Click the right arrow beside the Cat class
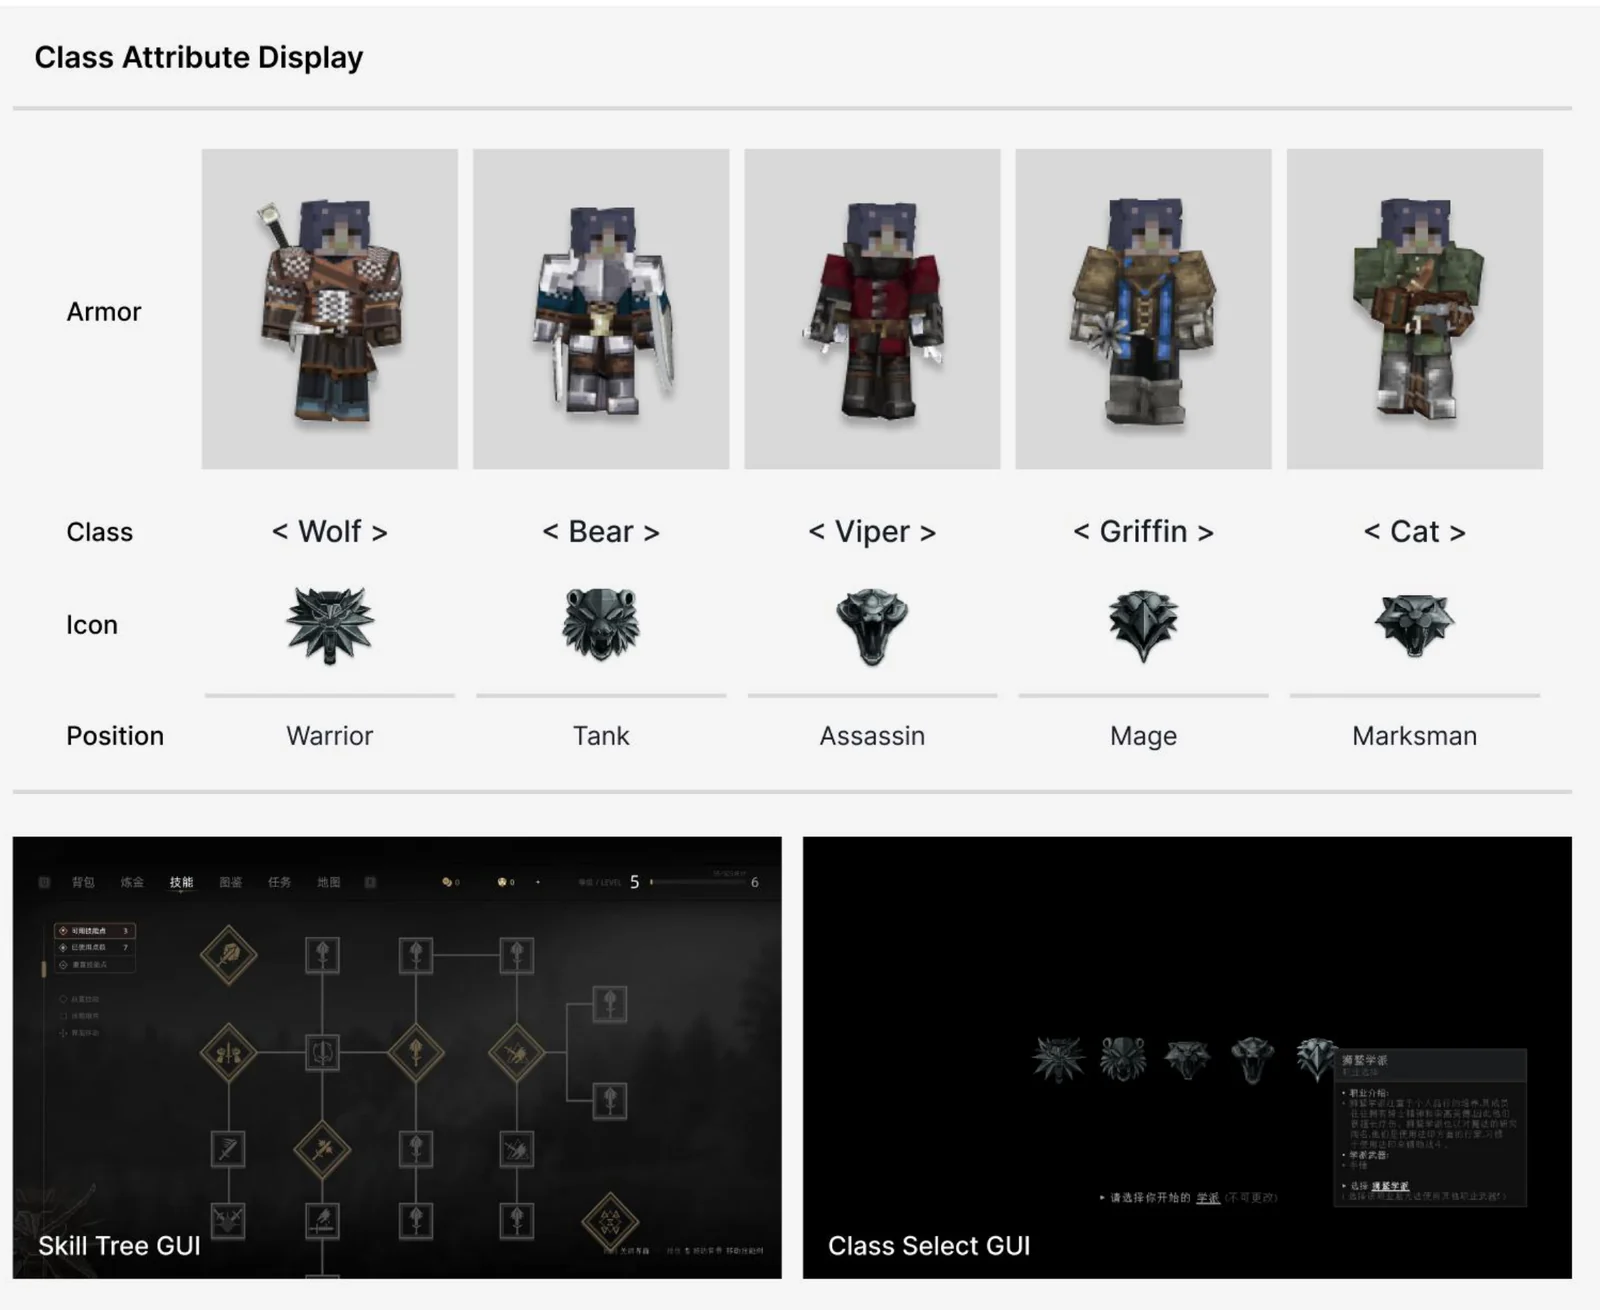The height and width of the screenshot is (1310, 1600). pos(1457,532)
